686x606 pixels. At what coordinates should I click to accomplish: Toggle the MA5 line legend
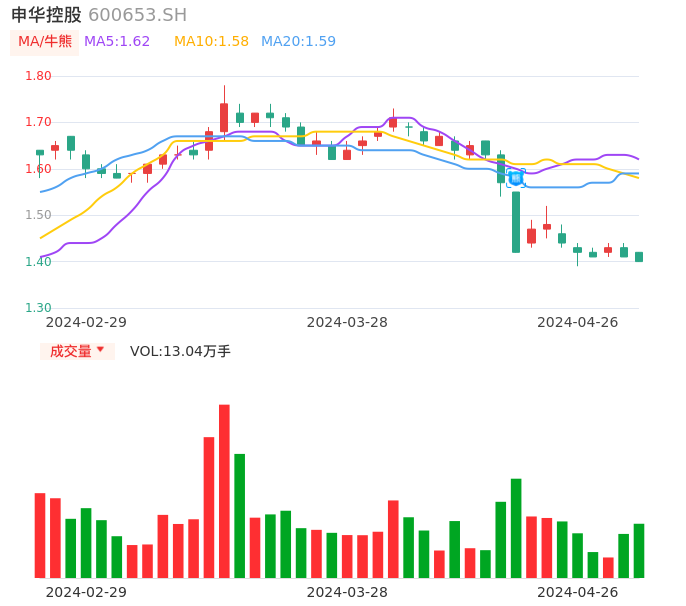coord(117,42)
